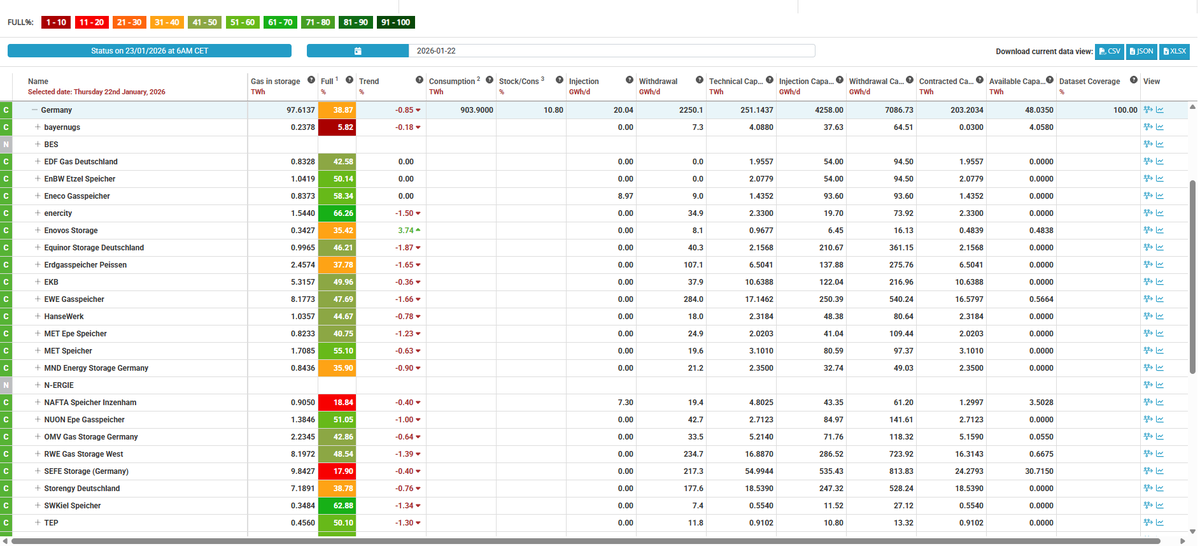This screenshot has height=551, width=1200.
Task: Click info icon on Stock/Cons column header
Action: pos(559,81)
